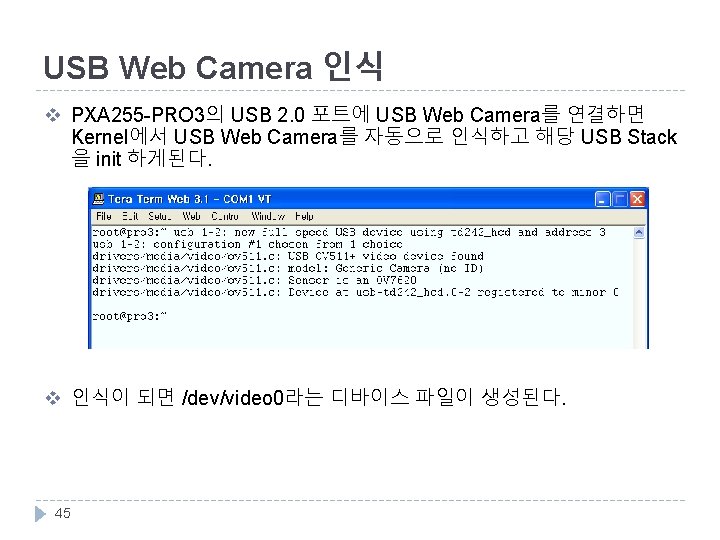
Task: Select the 'configuration #1 chosen from 1 choice' line
Action: point(248,244)
